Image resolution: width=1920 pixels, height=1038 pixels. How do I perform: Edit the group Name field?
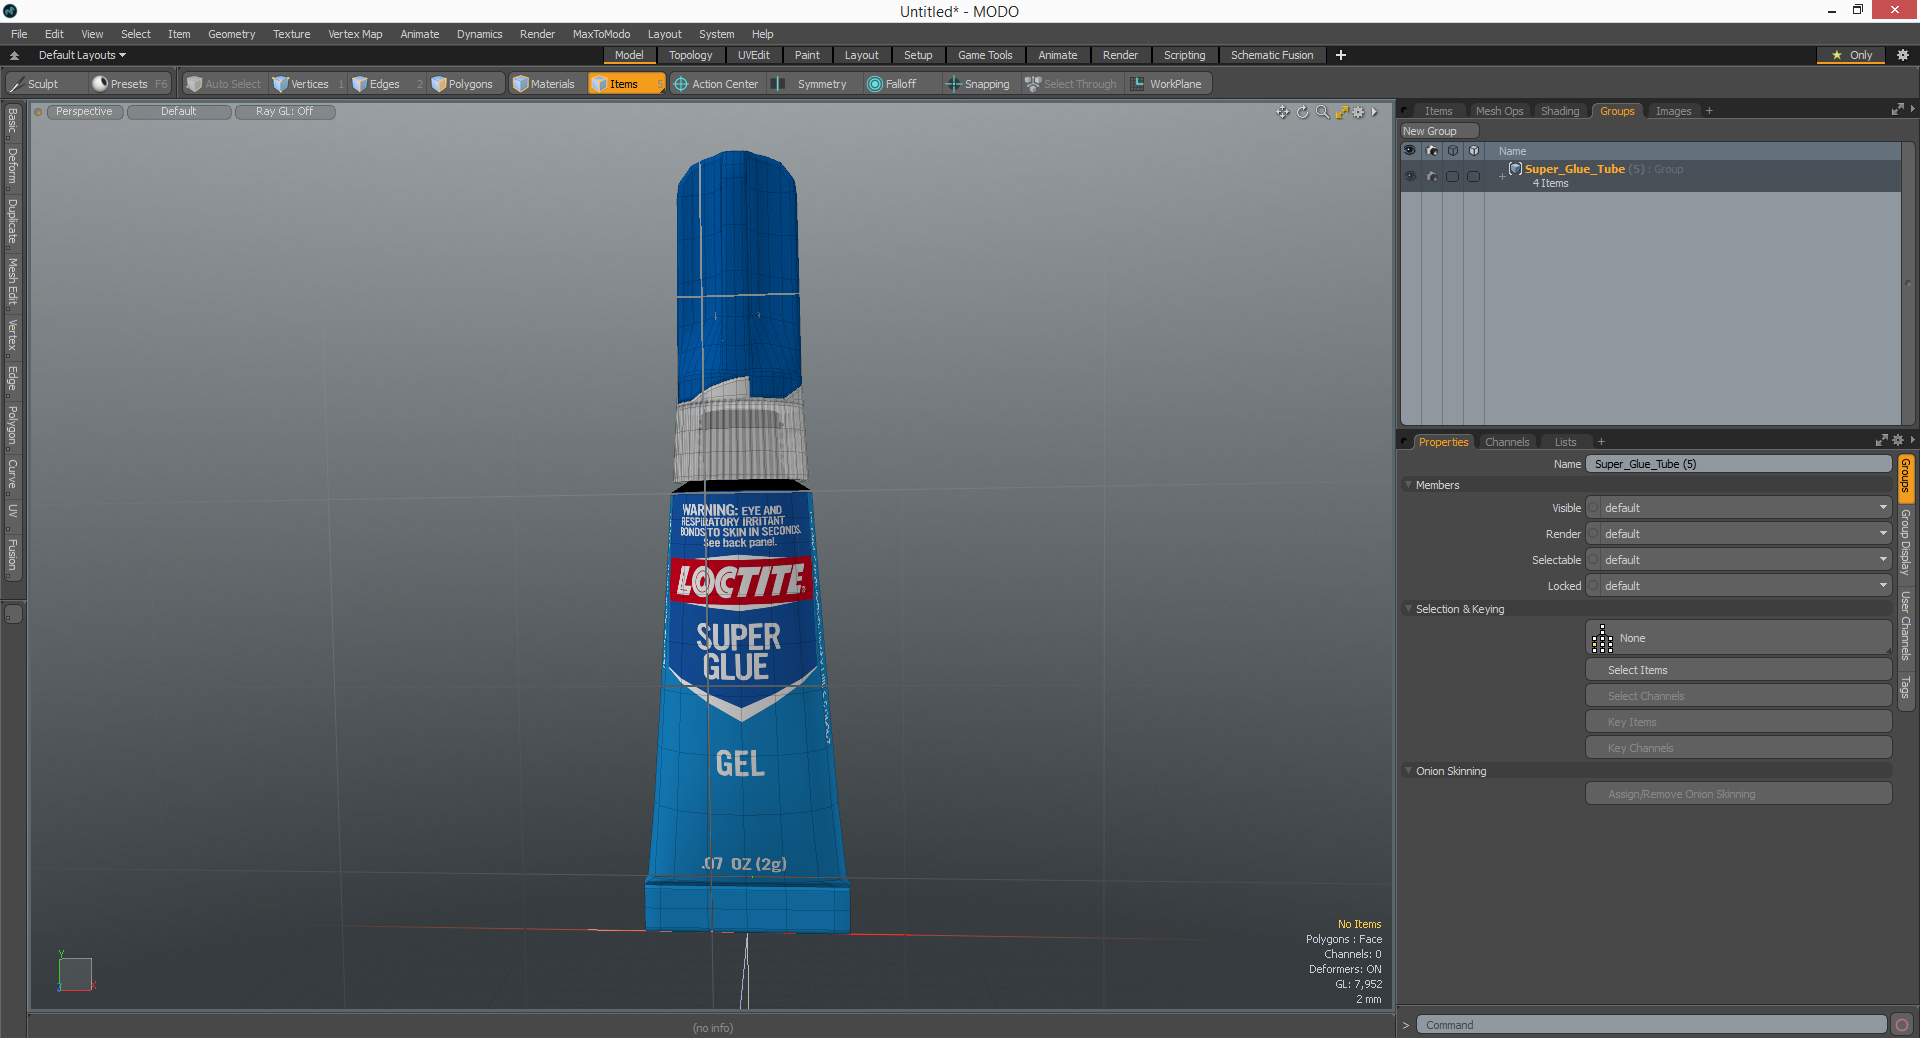tap(1739, 464)
